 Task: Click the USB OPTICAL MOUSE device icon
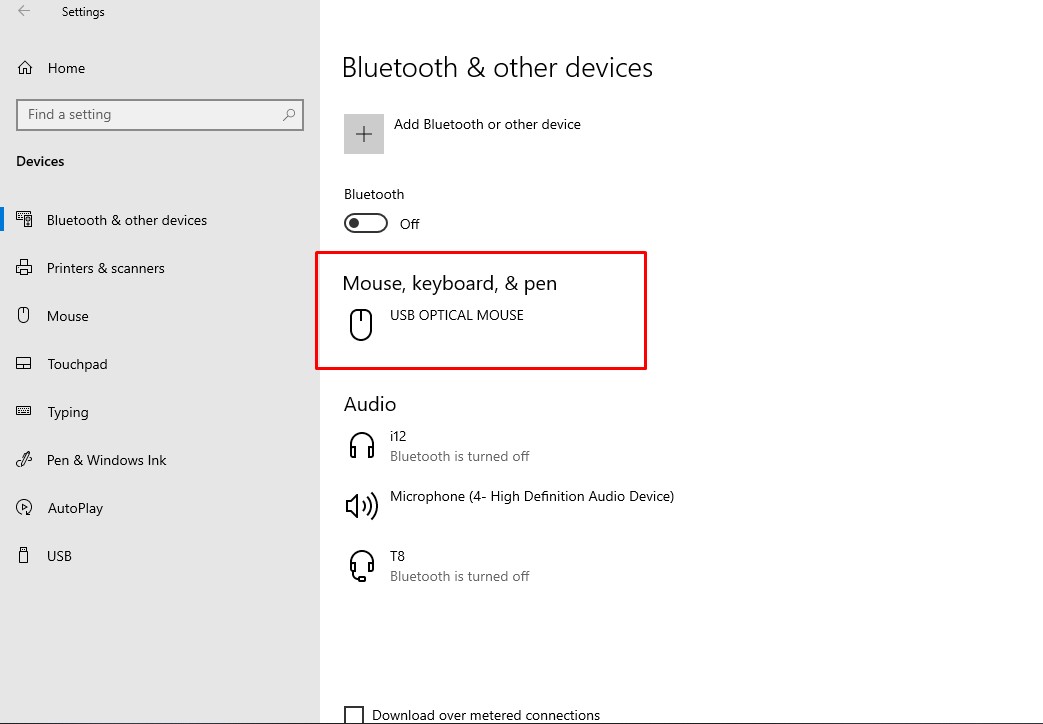tap(361, 325)
